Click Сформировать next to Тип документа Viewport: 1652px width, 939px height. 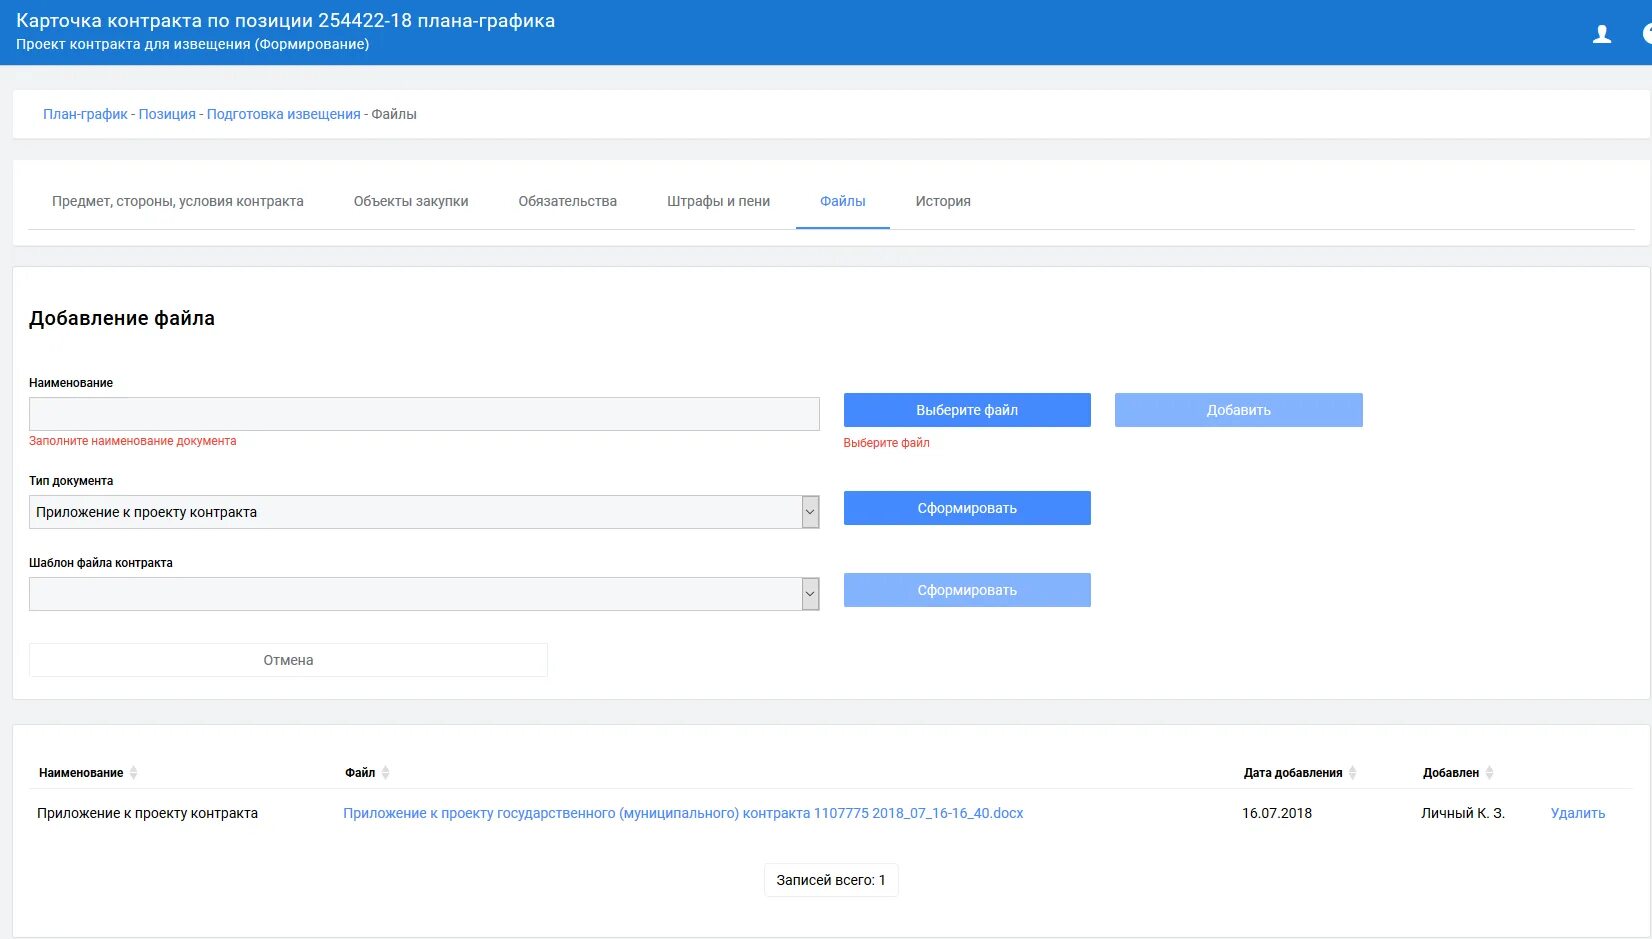click(967, 508)
